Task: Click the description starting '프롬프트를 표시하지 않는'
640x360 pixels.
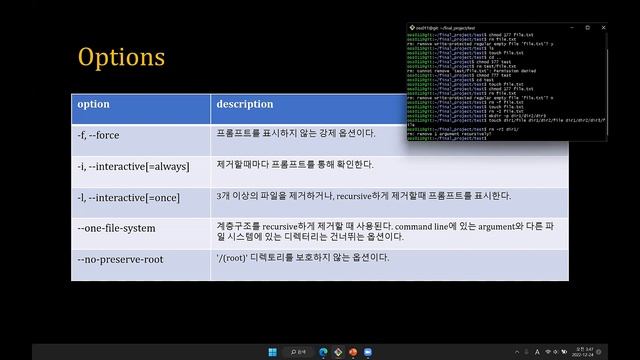Action: pyautogui.click(x=296, y=133)
